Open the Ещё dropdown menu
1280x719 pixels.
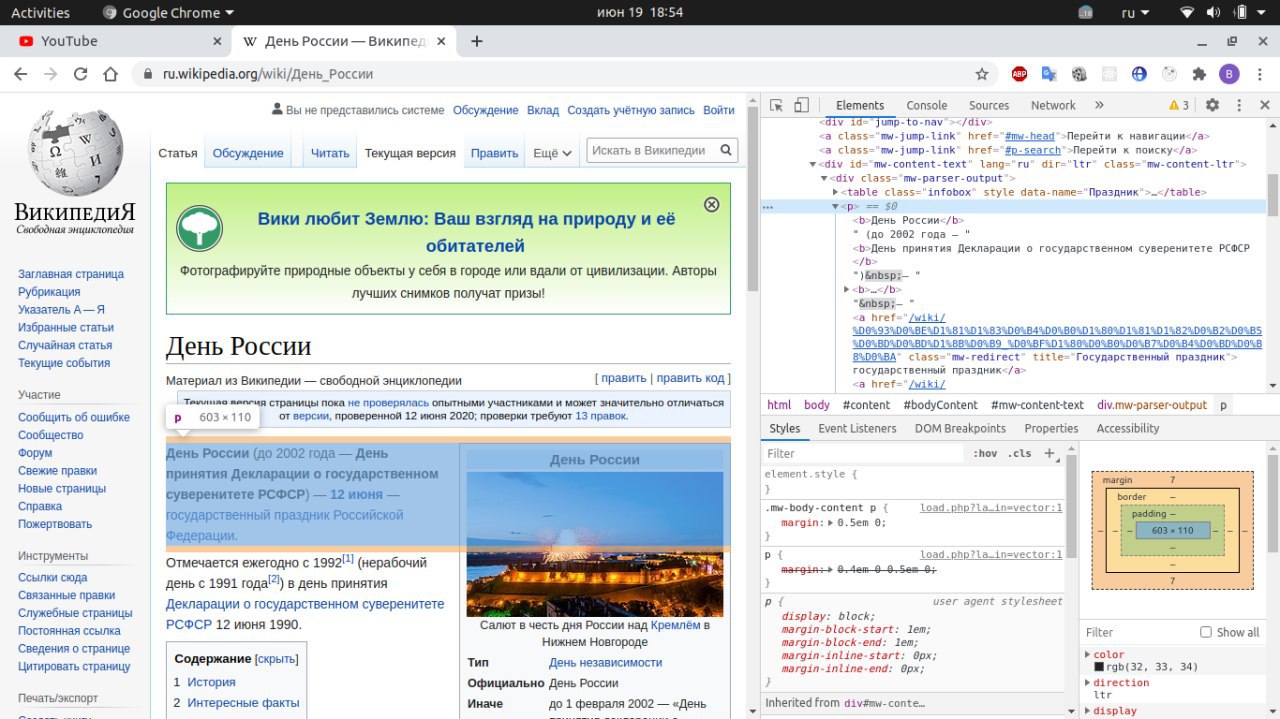552,153
